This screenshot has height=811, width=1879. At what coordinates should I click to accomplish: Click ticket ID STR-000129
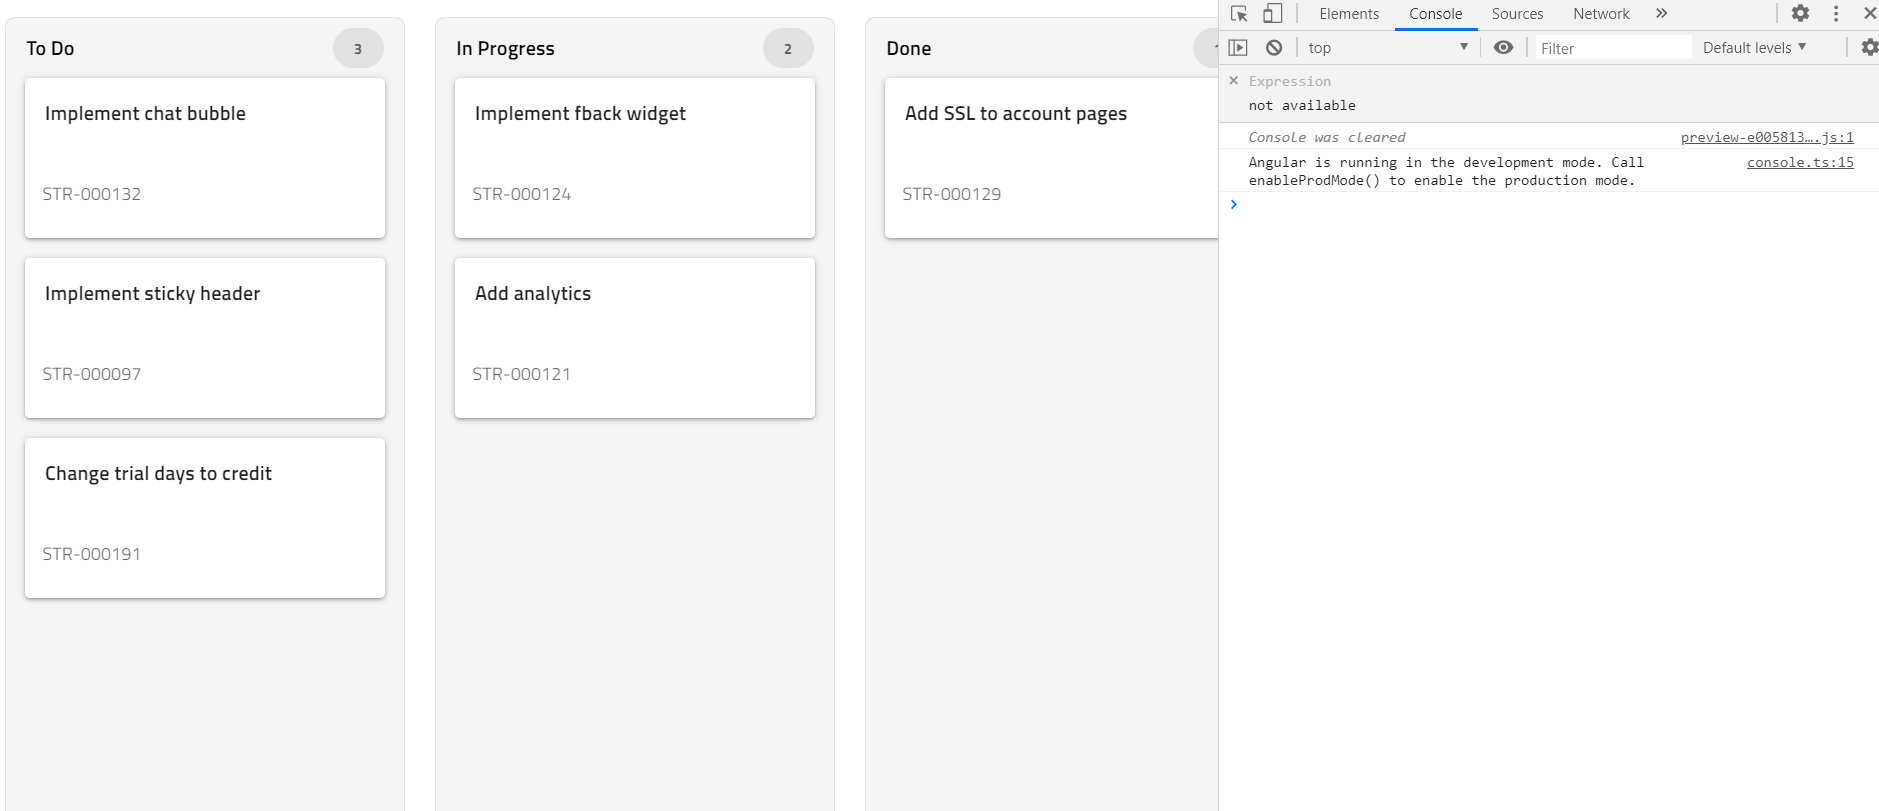[952, 194]
